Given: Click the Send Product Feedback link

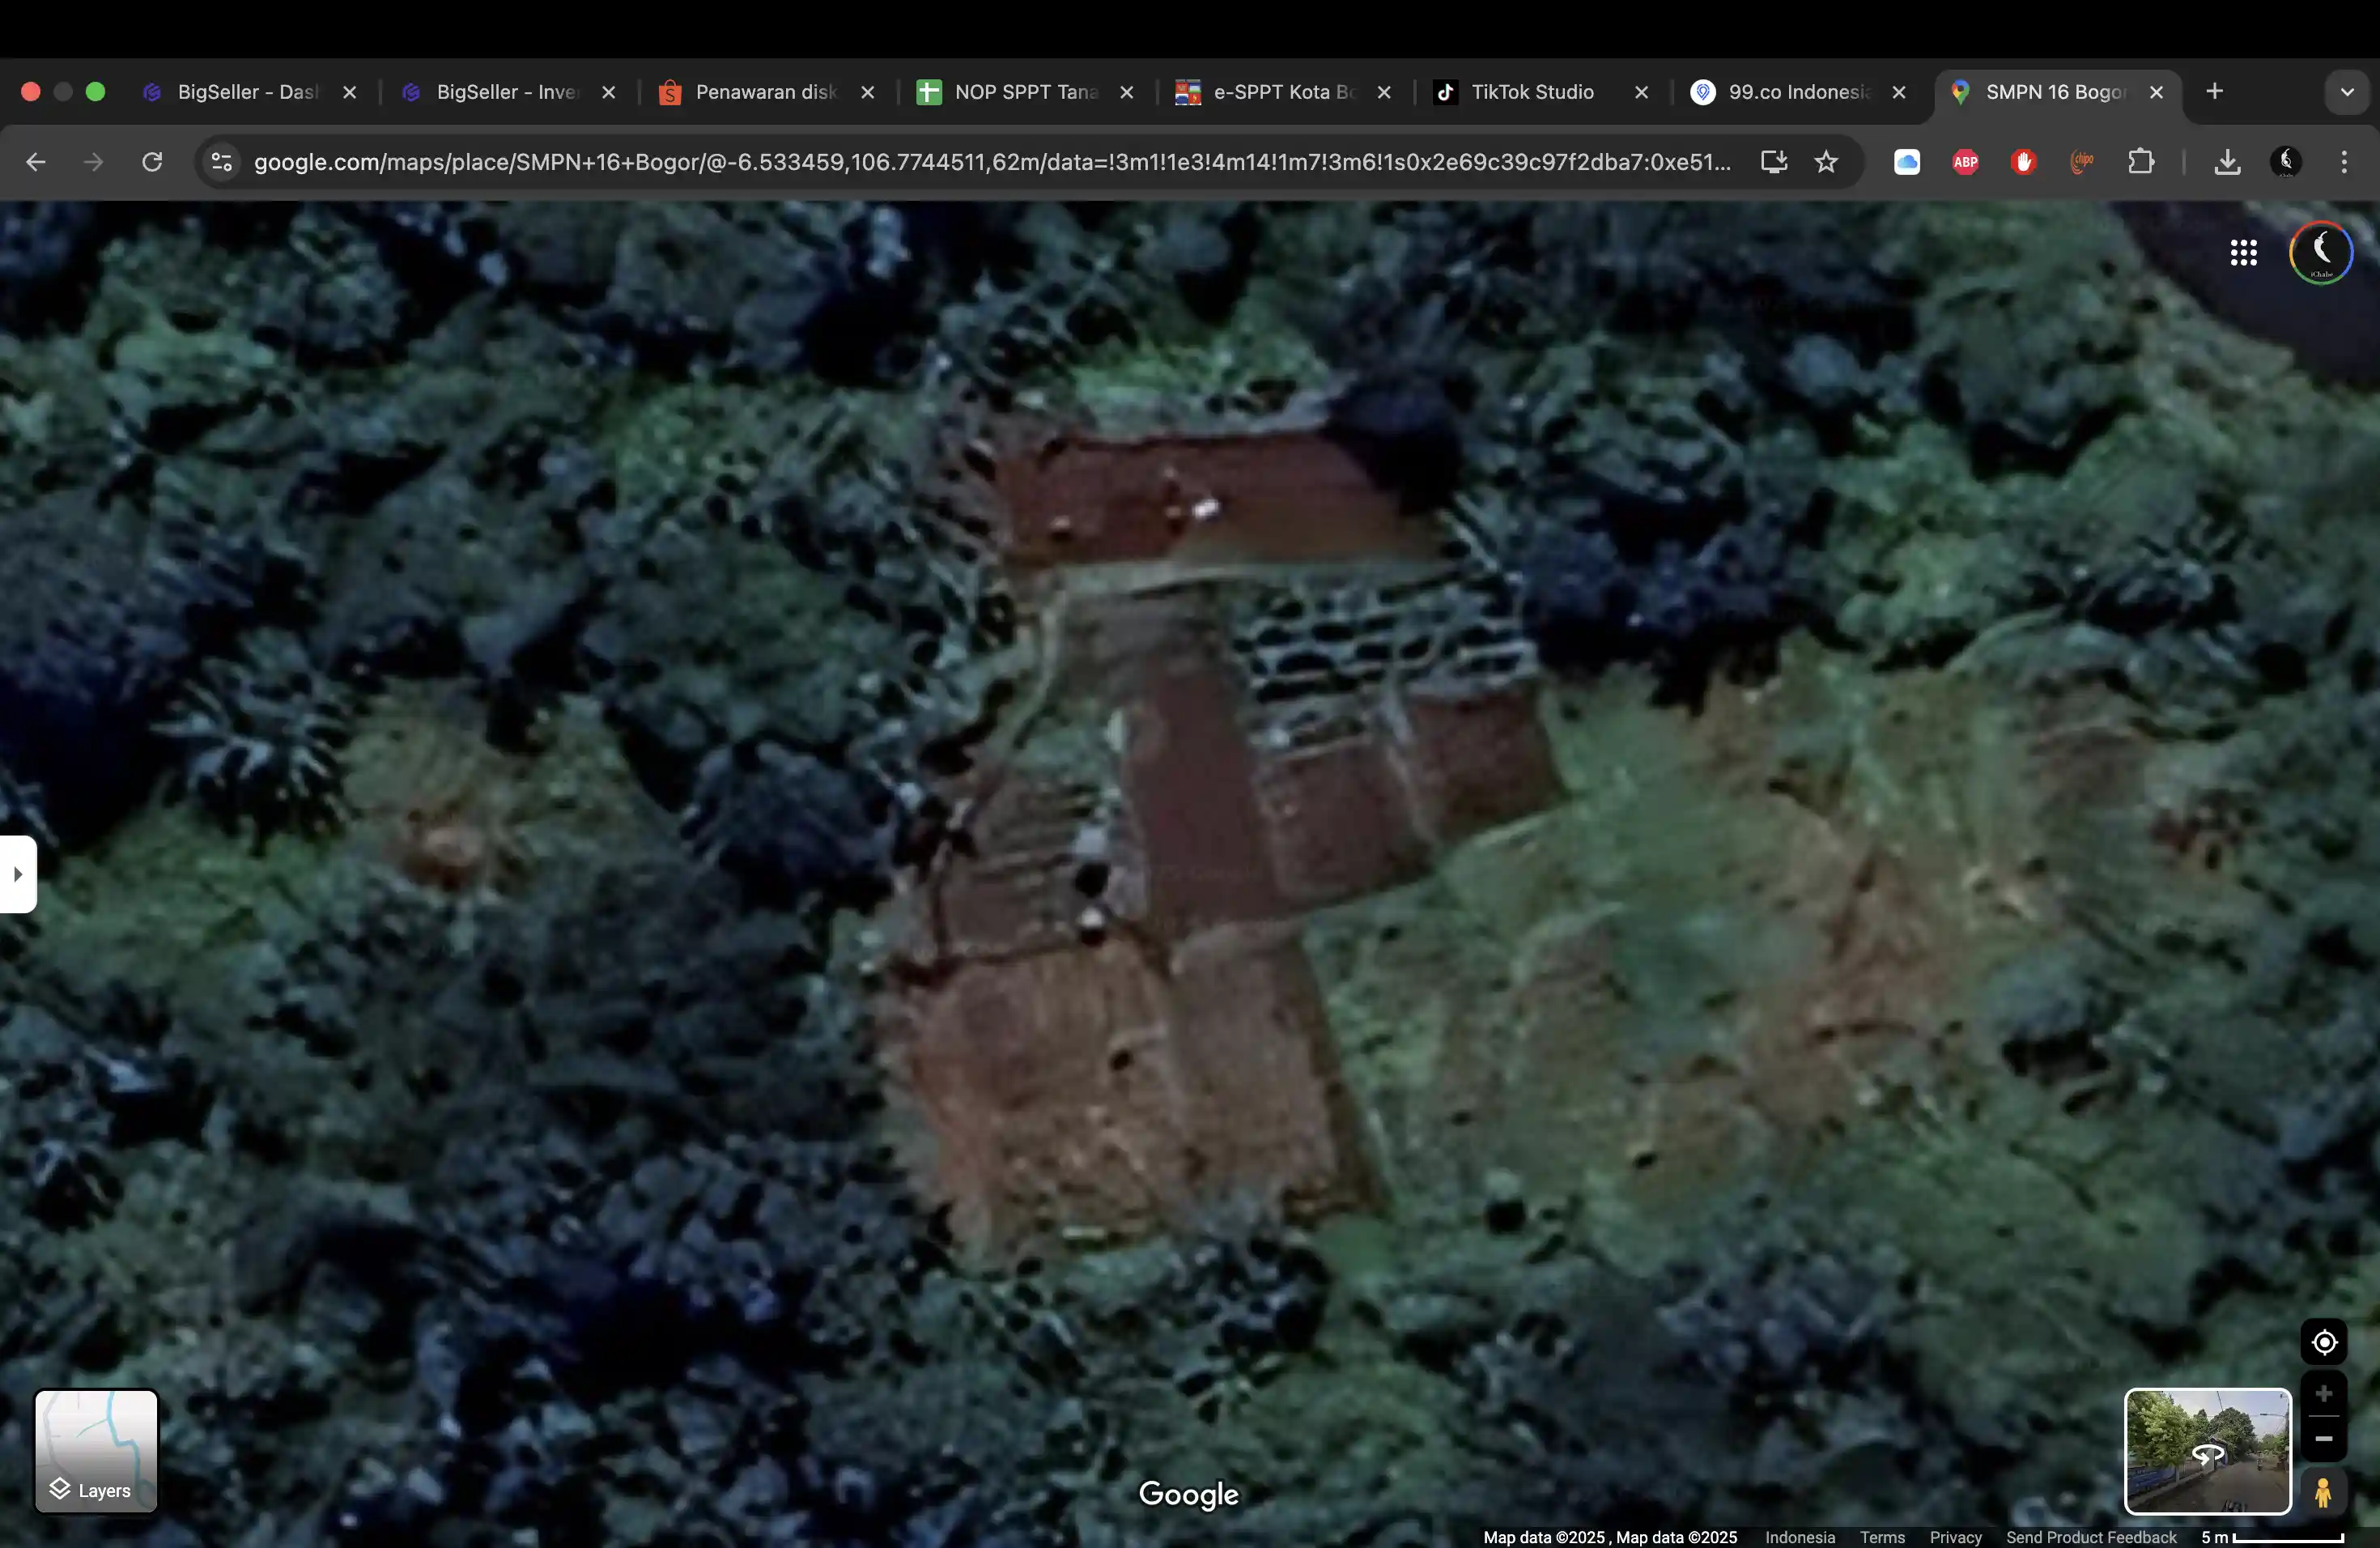Looking at the screenshot, I should pyautogui.click(x=2090, y=1537).
